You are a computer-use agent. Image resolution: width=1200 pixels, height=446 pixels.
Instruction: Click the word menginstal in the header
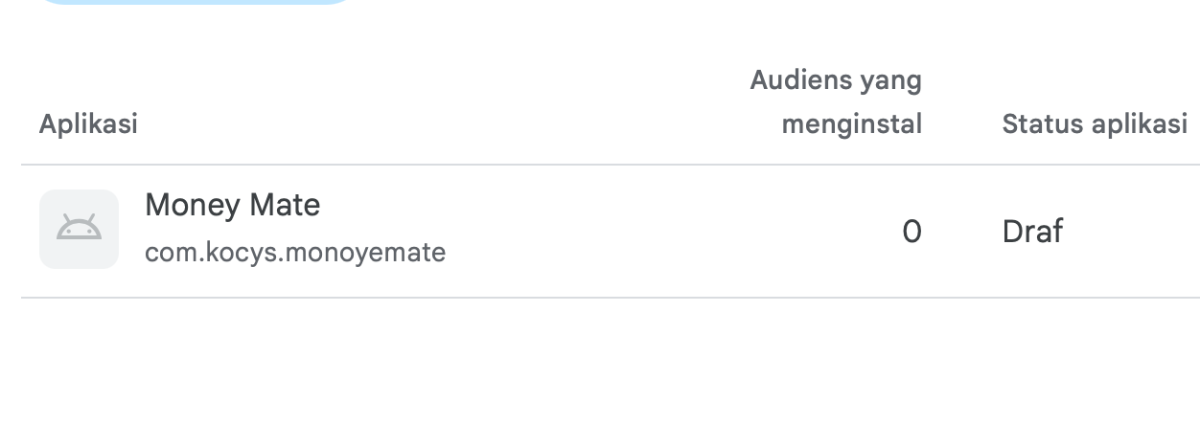click(x=866, y=126)
